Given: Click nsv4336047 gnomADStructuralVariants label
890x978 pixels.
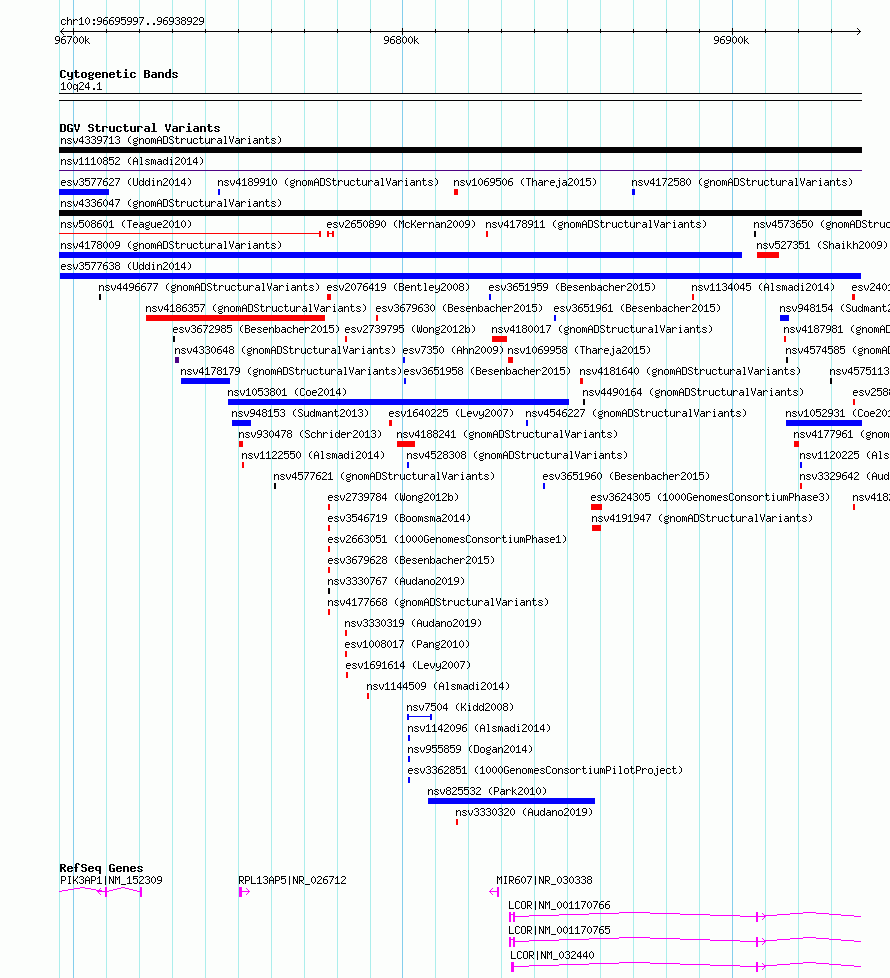Looking at the screenshot, I should tap(171, 203).
